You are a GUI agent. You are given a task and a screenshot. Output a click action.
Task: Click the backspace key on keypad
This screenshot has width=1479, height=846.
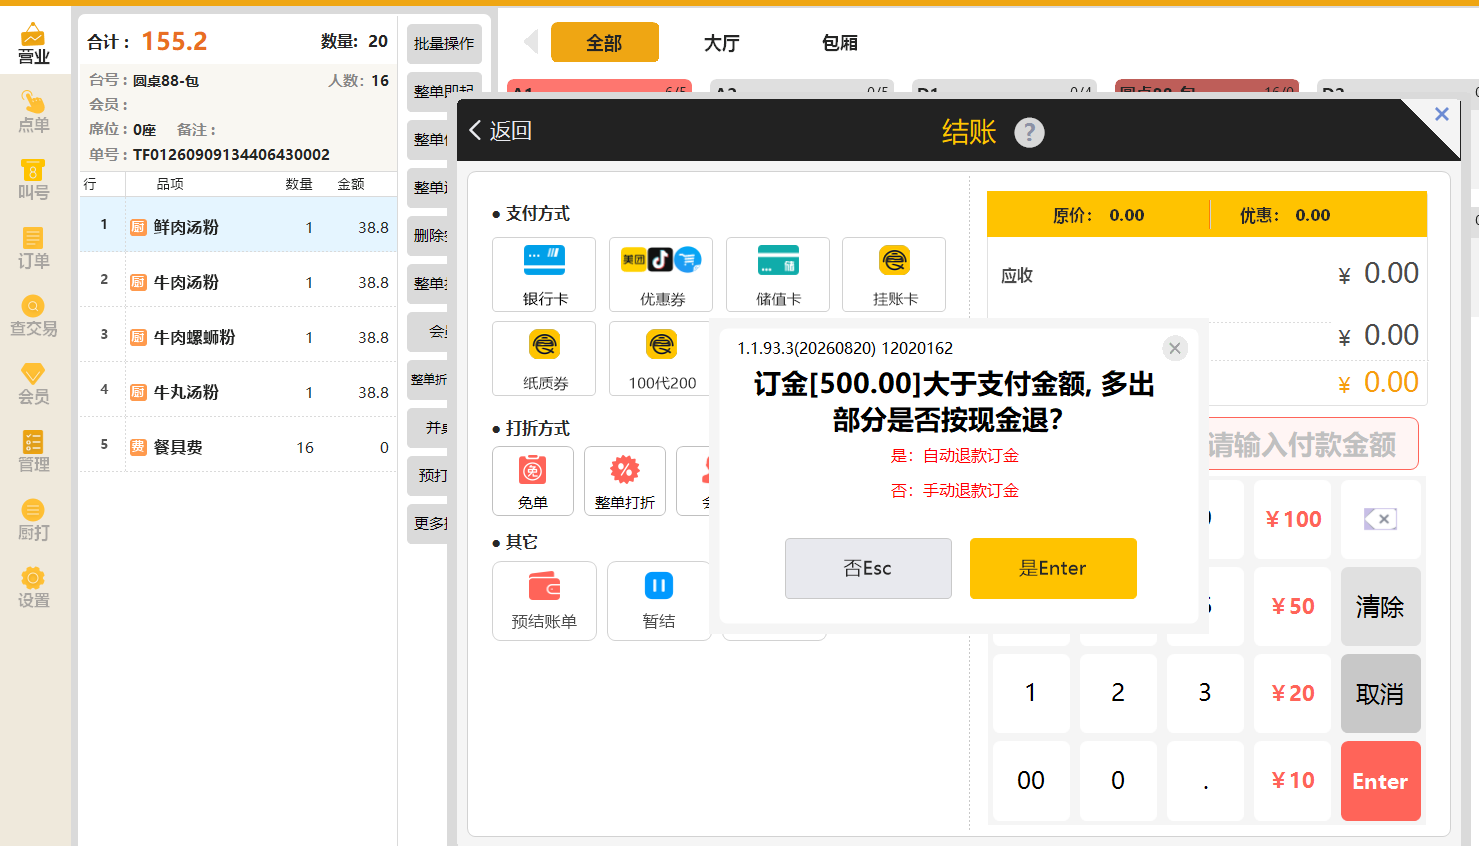[1380, 519]
